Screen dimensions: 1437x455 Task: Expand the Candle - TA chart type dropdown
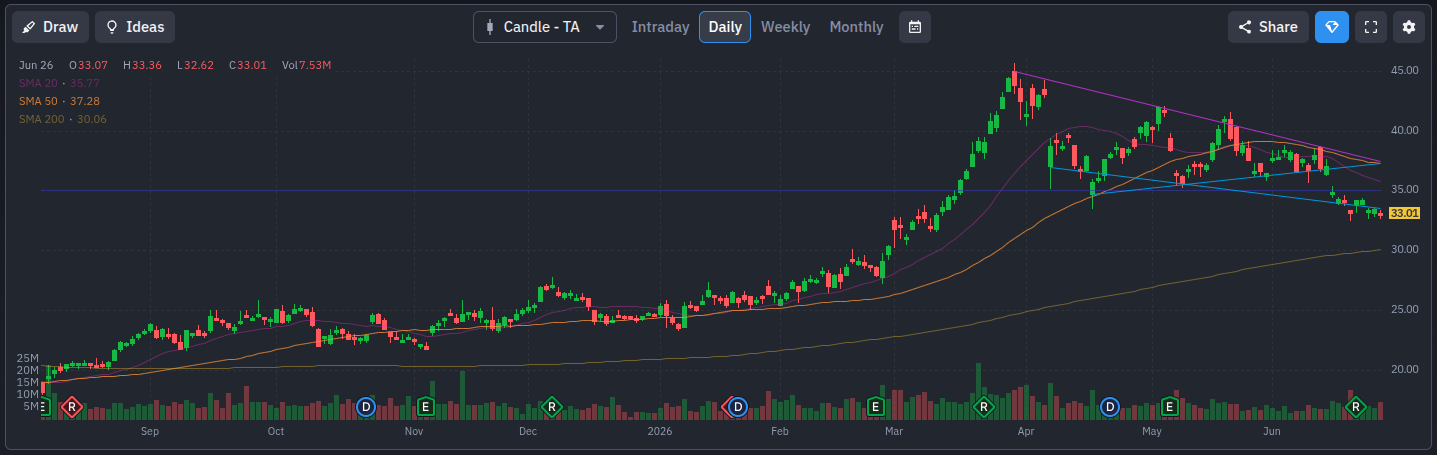pyautogui.click(x=545, y=27)
